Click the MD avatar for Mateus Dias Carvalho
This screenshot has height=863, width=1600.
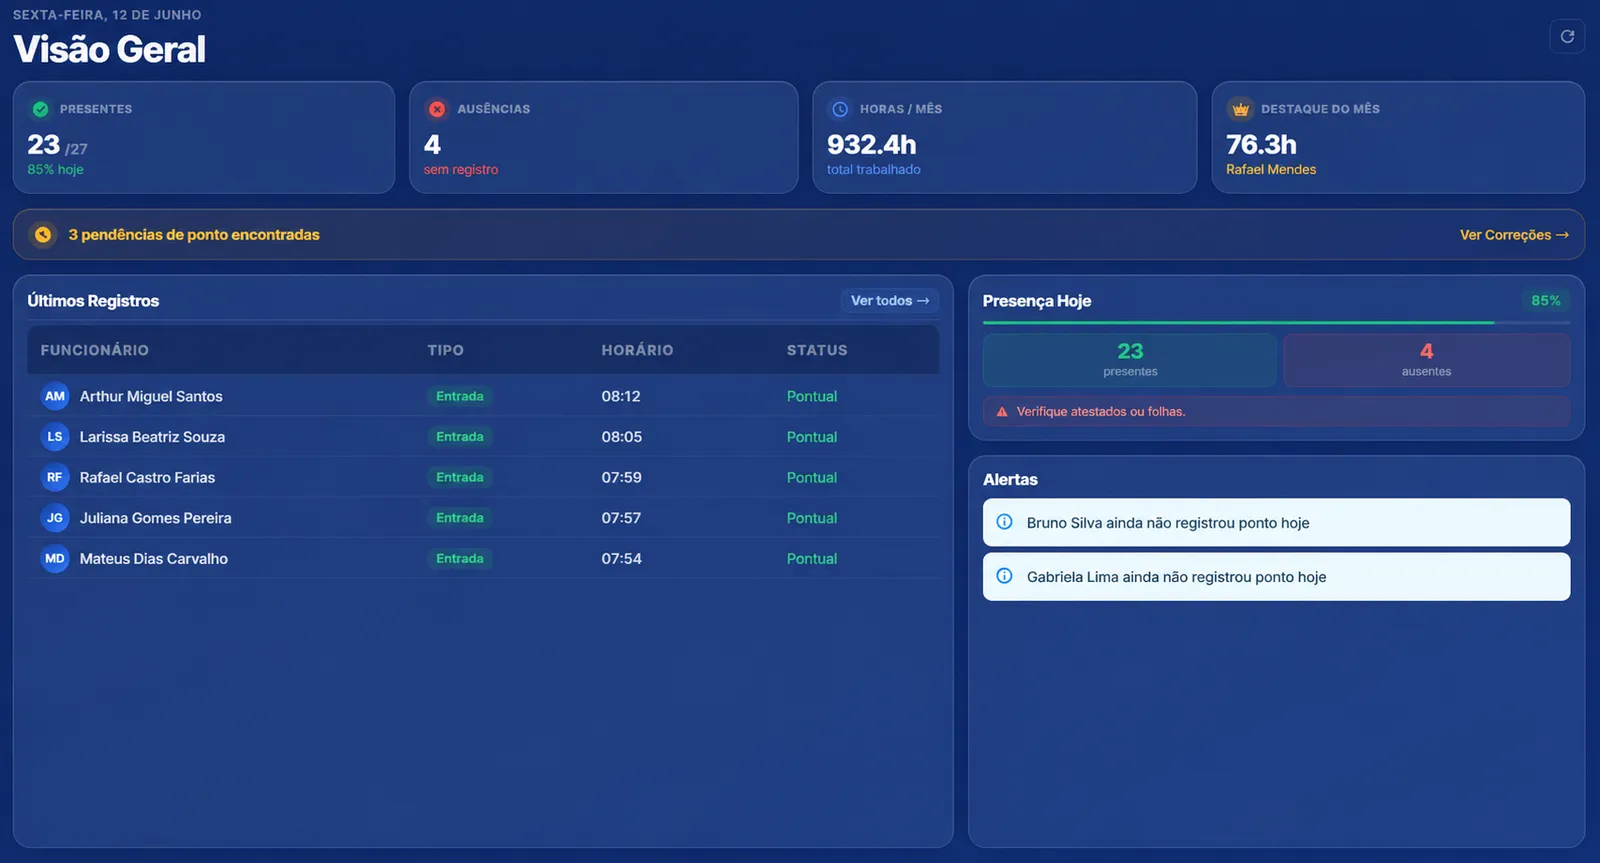(55, 558)
